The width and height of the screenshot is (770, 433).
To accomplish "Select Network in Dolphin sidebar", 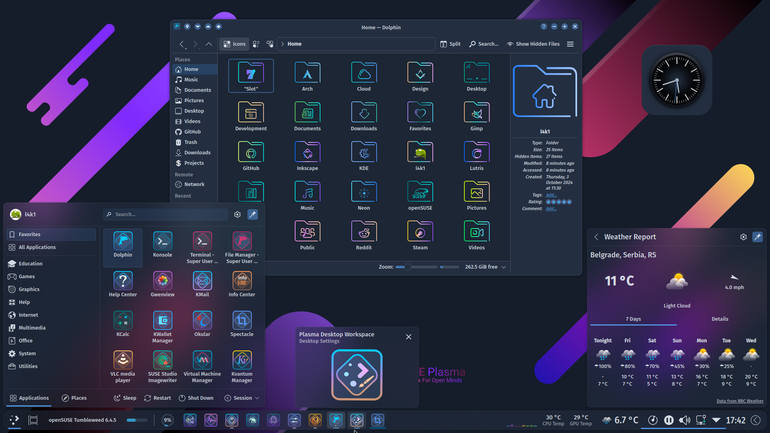I will [195, 185].
